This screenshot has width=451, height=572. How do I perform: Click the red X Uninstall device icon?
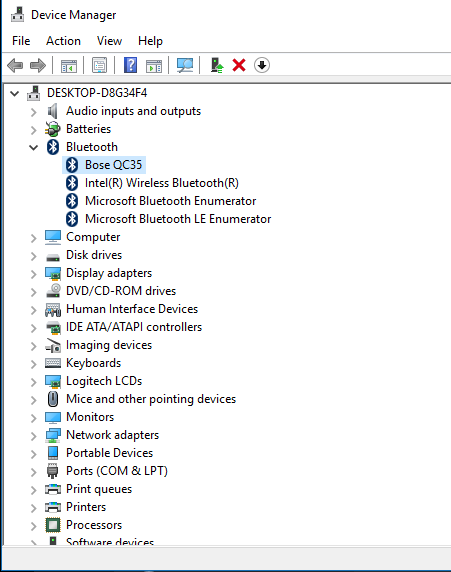(x=239, y=66)
